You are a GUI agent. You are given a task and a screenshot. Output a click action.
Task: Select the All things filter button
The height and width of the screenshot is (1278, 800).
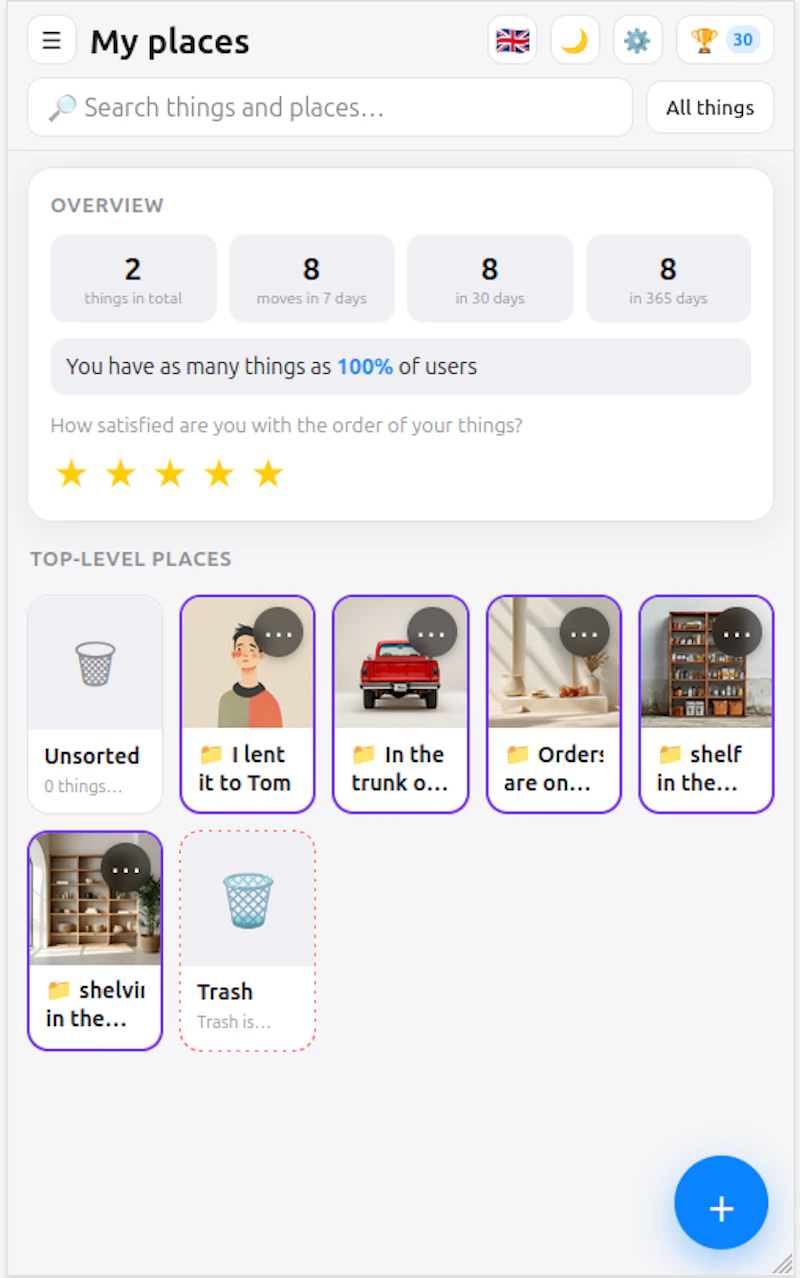710,107
